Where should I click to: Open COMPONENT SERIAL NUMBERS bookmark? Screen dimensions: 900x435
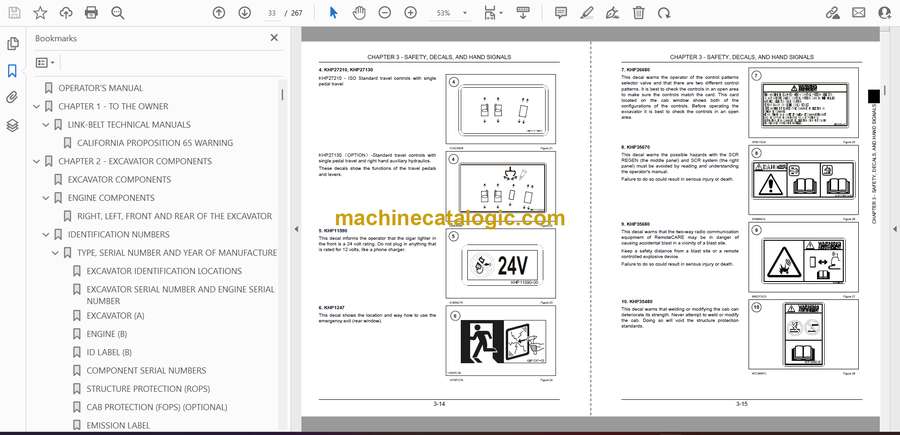[x=146, y=371]
